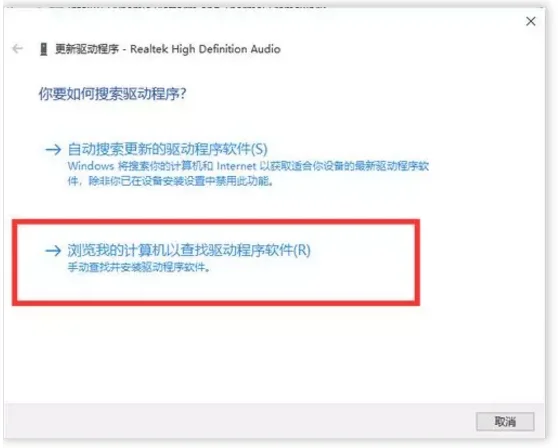Click the device icon beside 更新驱动程序 title
Image resolution: width=558 pixels, height=448 pixels.
(x=44, y=49)
